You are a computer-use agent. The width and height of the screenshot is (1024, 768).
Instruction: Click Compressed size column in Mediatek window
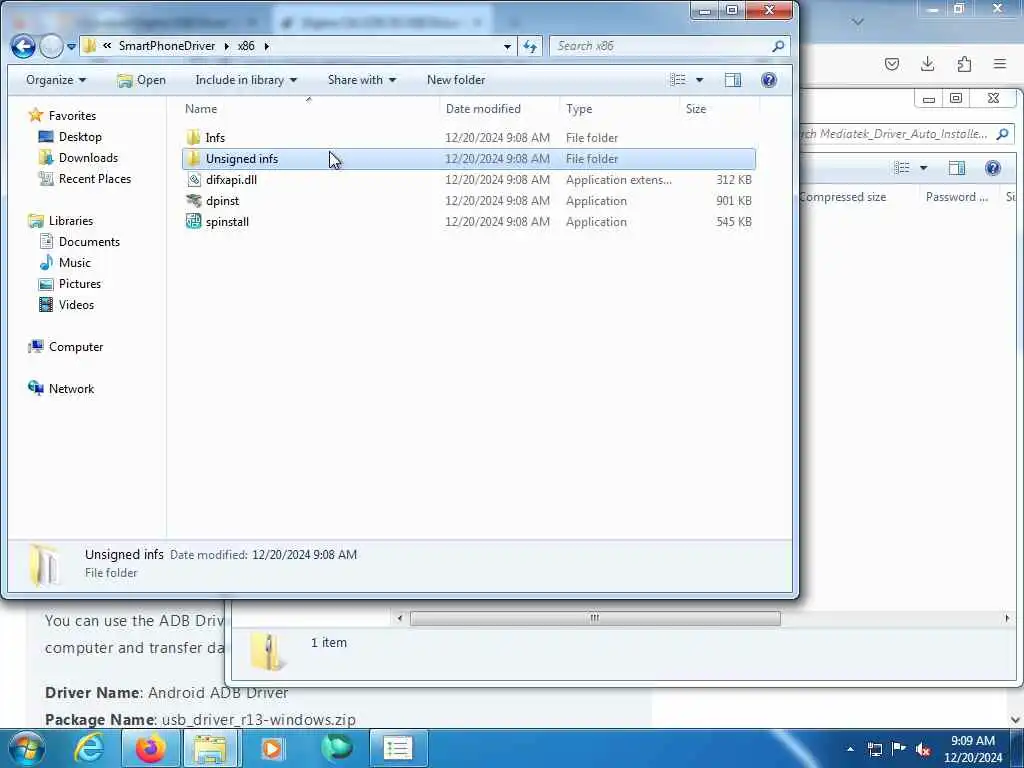(x=842, y=197)
